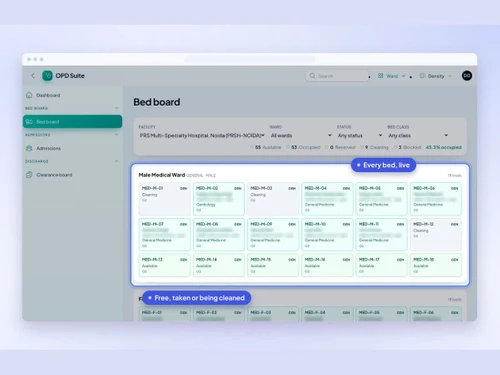Click the 0 Reserved count
Screen dimensions: 500x375
pos(340,147)
